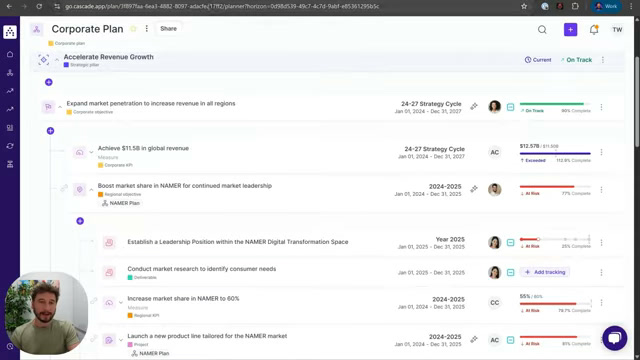Viewport: 640px width, 360px height.
Task: Open the TW user avatar menu
Action: click(617, 29)
